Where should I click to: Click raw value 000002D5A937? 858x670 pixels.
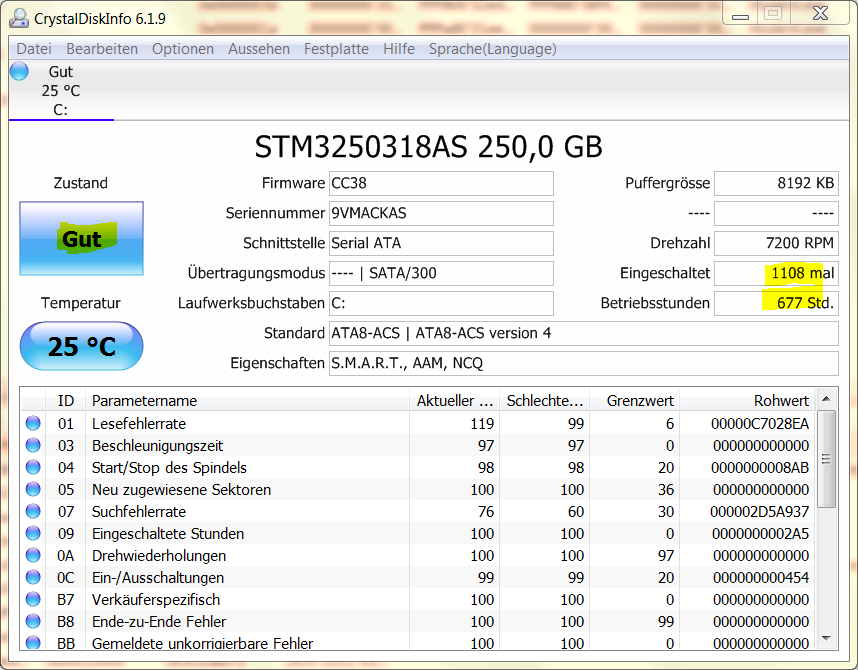(x=760, y=512)
